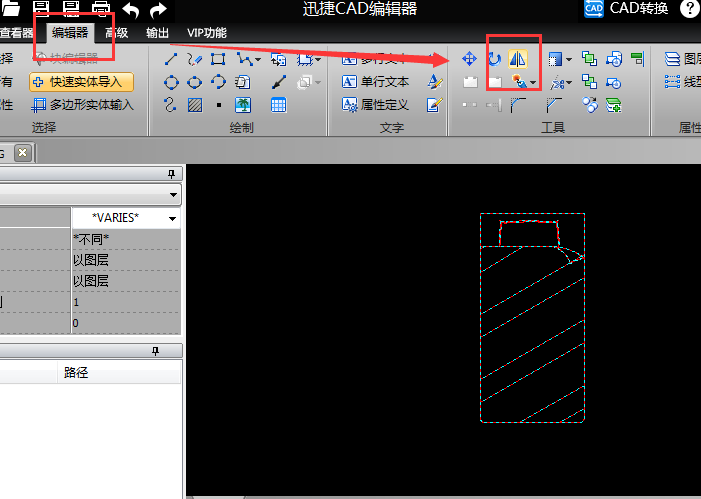Click the text style brush icon

pyautogui.click(x=435, y=82)
